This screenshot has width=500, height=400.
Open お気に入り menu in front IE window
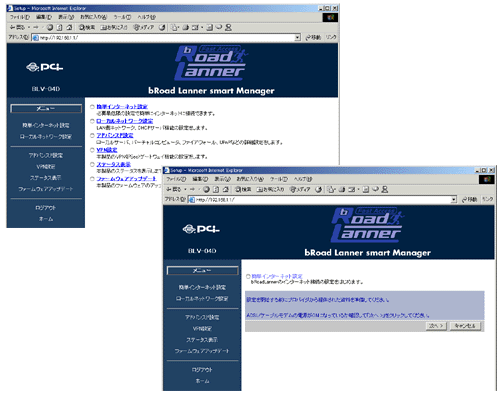[250, 179]
